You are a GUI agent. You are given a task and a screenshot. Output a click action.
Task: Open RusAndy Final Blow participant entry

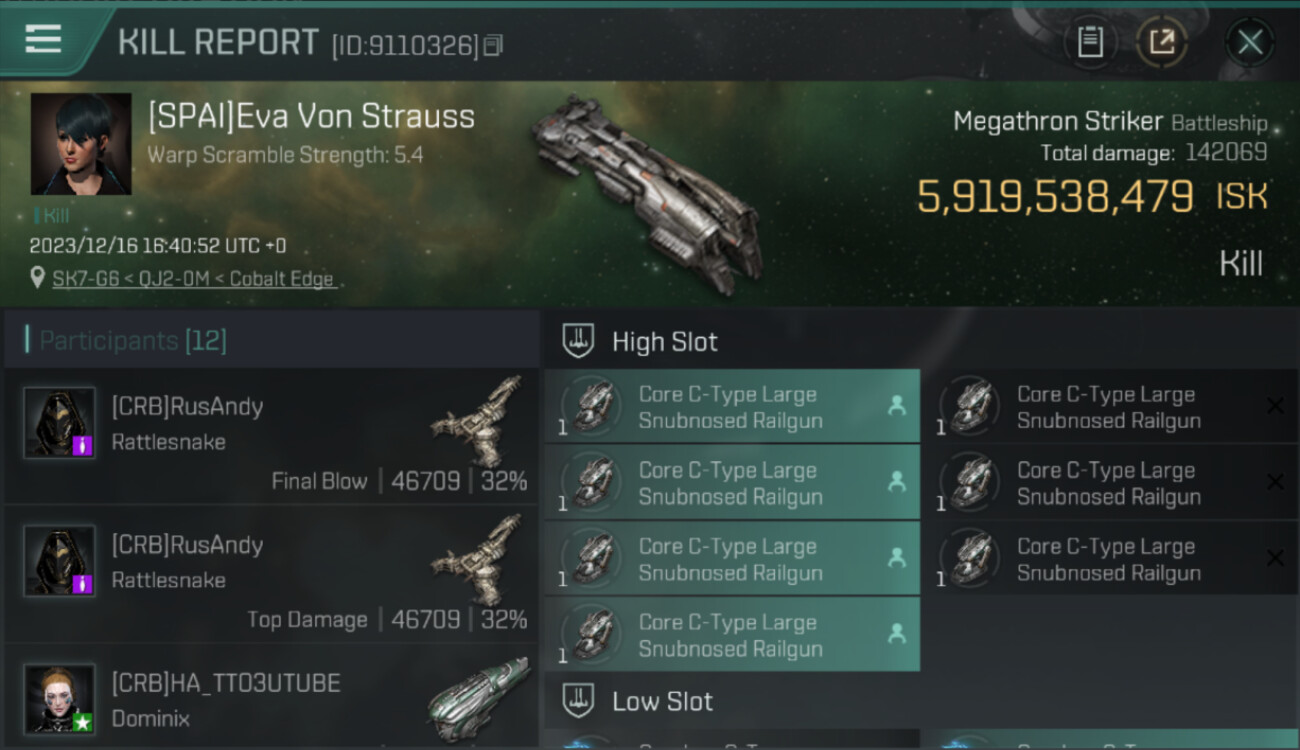click(270, 437)
